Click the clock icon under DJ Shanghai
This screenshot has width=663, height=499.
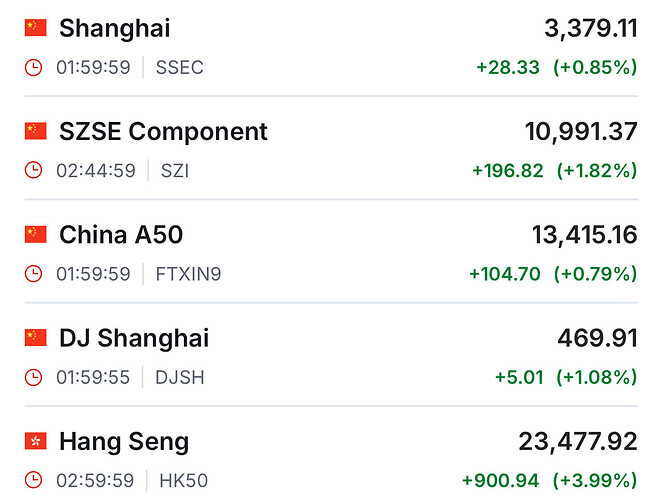tap(35, 378)
